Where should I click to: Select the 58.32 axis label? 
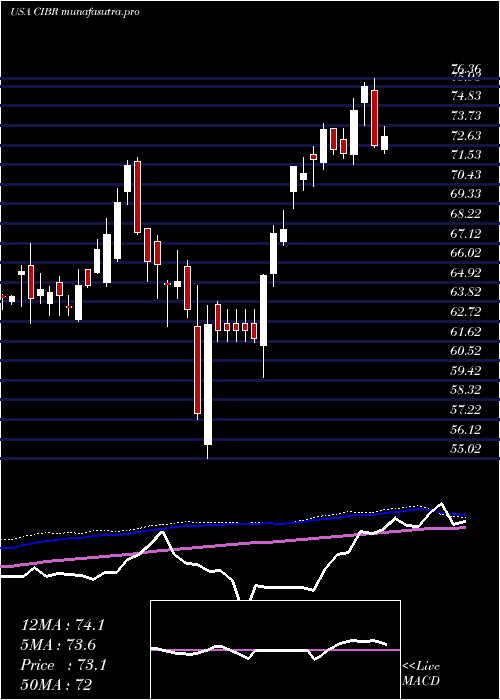point(467,390)
